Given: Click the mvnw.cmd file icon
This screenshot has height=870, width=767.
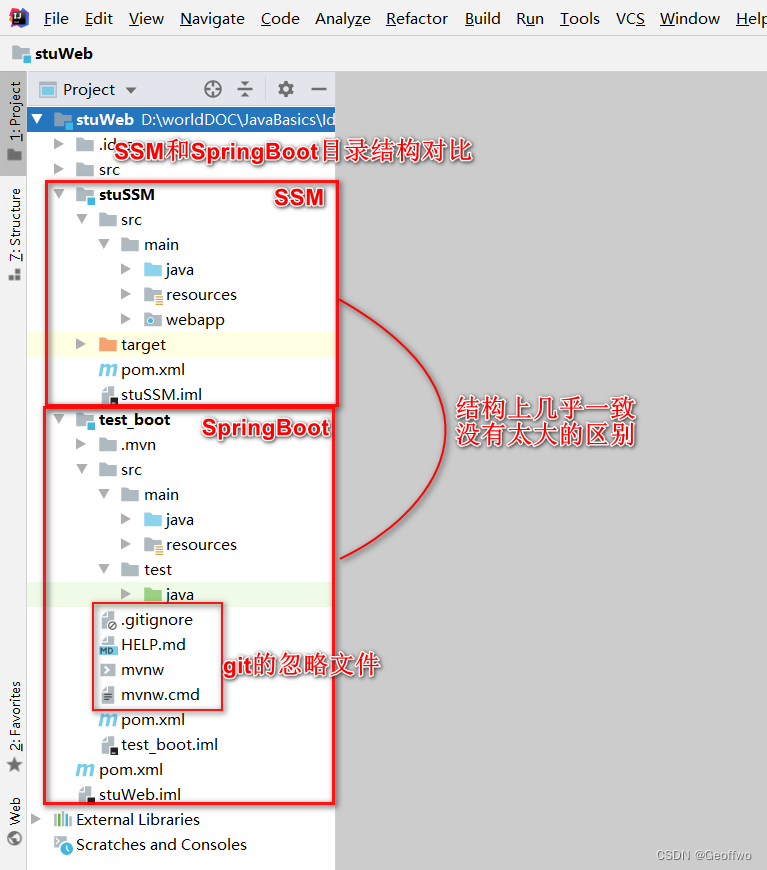Looking at the screenshot, I should tap(108, 695).
